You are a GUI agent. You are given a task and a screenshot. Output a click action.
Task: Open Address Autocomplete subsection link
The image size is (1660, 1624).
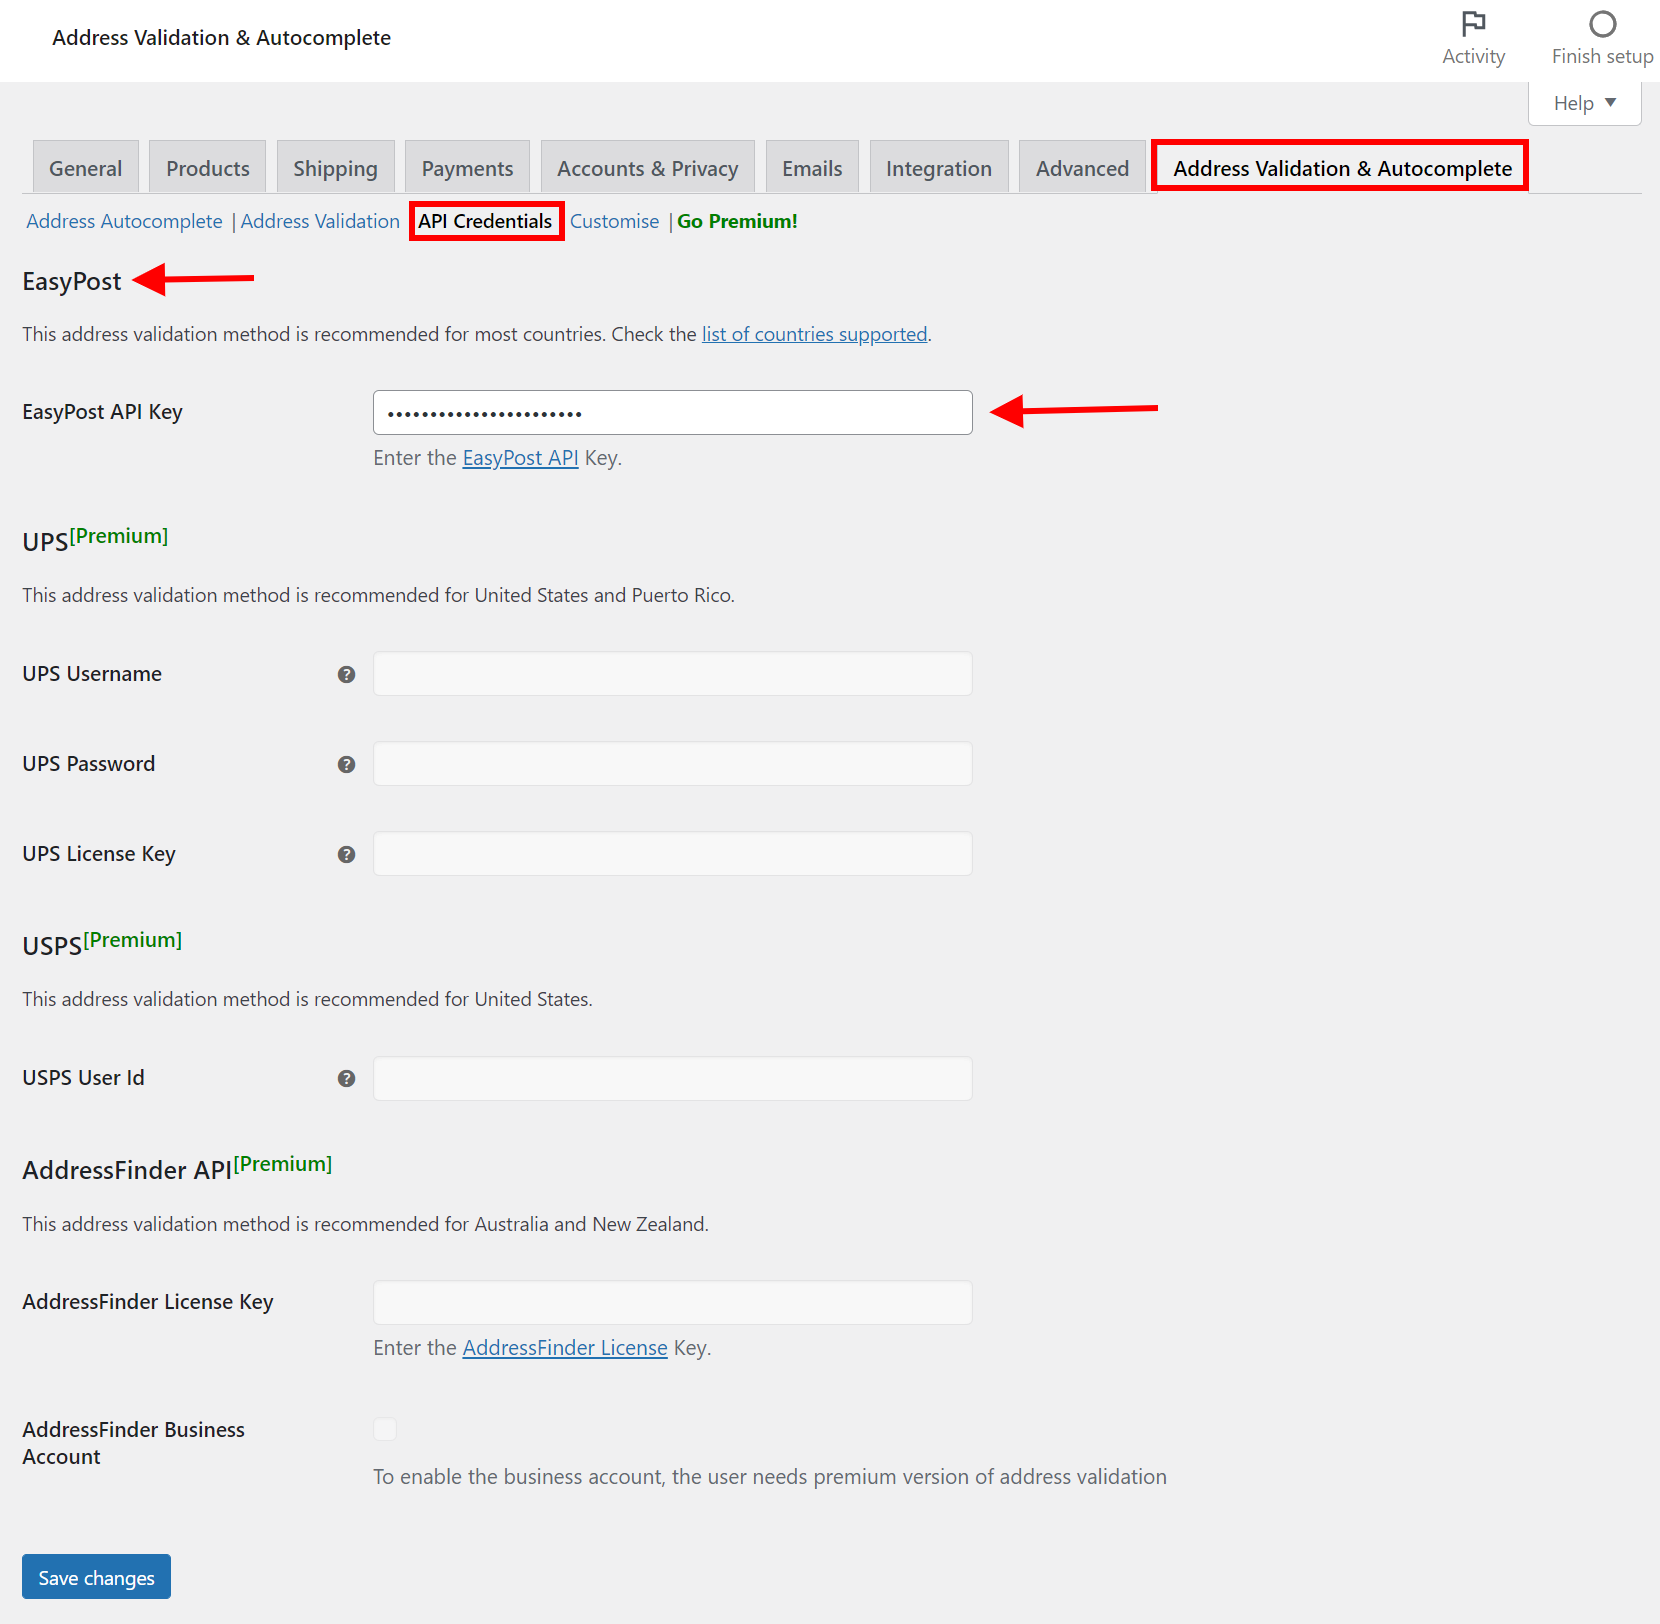[124, 221]
